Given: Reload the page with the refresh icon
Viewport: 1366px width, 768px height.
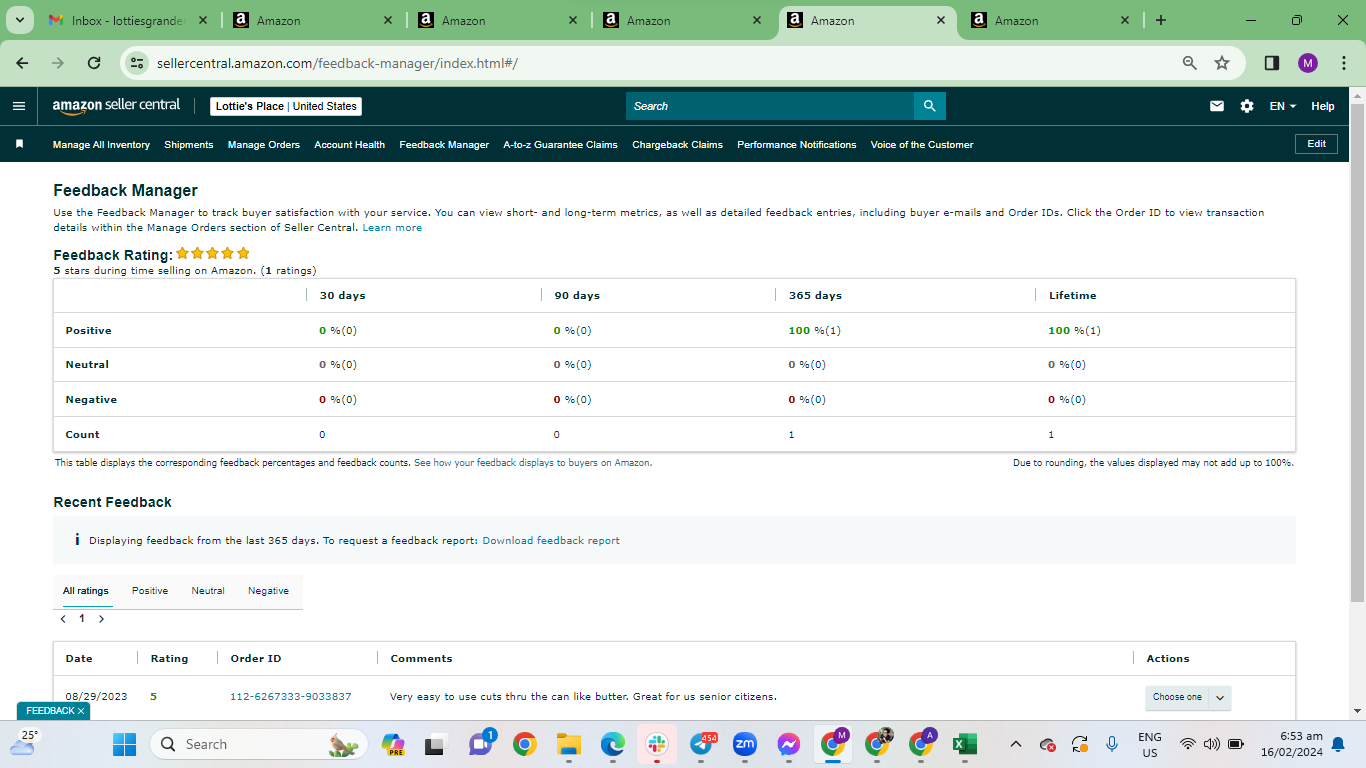Looking at the screenshot, I should click(x=94, y=63).
